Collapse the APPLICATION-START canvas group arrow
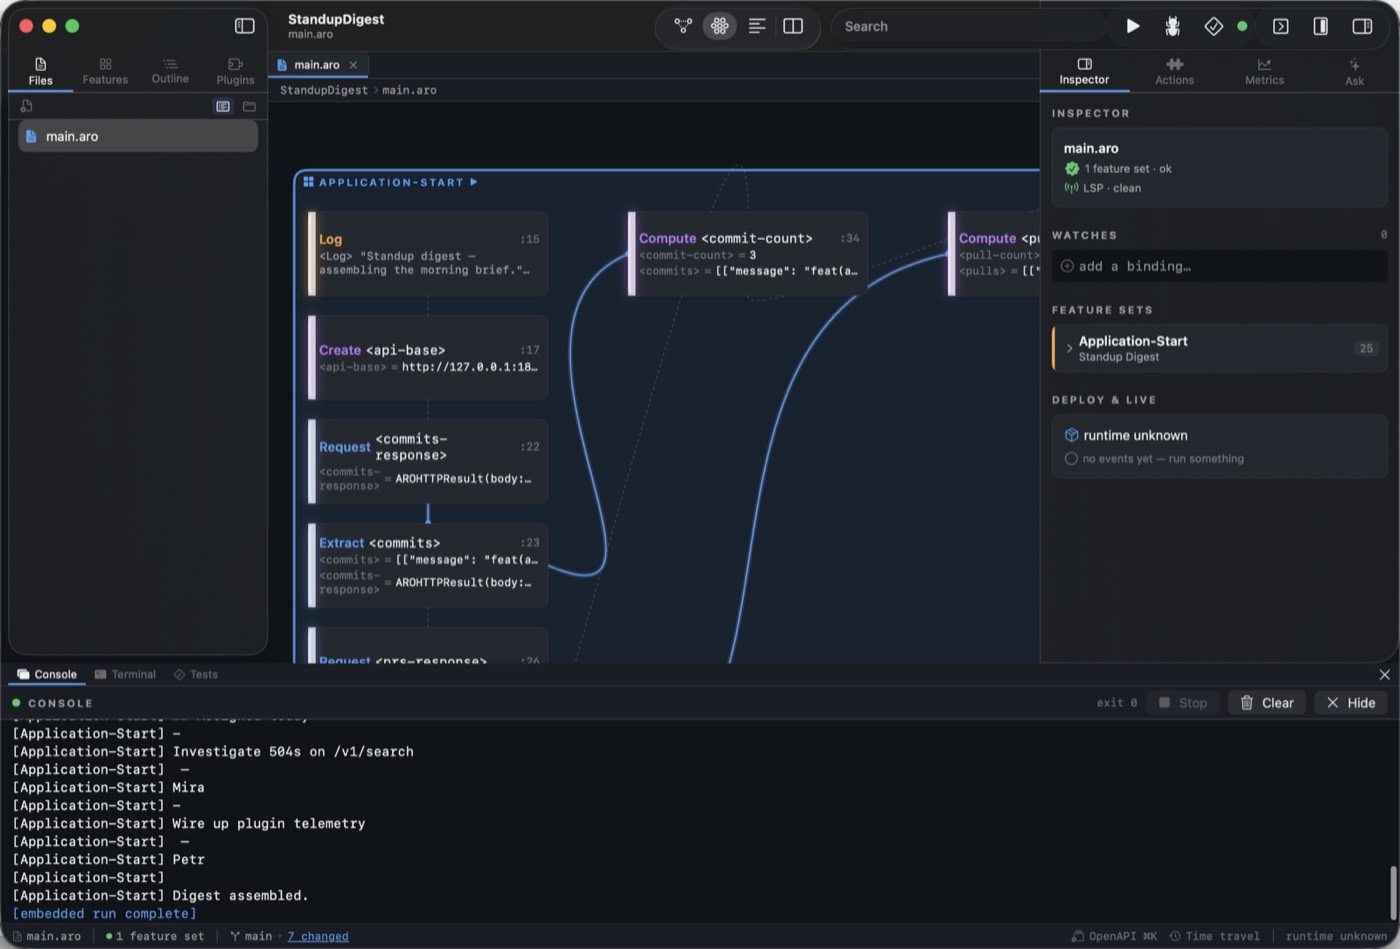1400x949 pixels. [474, 182]
